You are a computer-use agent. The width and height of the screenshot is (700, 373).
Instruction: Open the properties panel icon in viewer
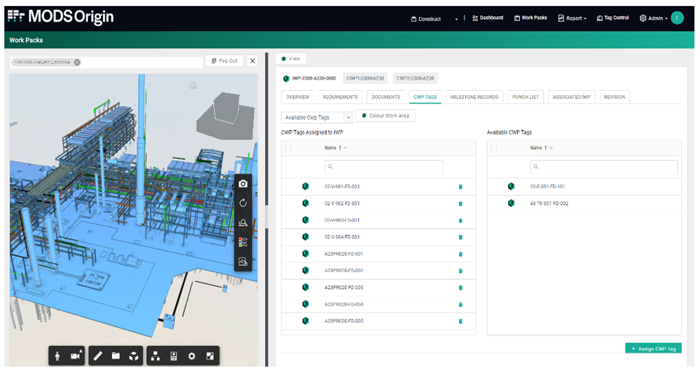174,356
